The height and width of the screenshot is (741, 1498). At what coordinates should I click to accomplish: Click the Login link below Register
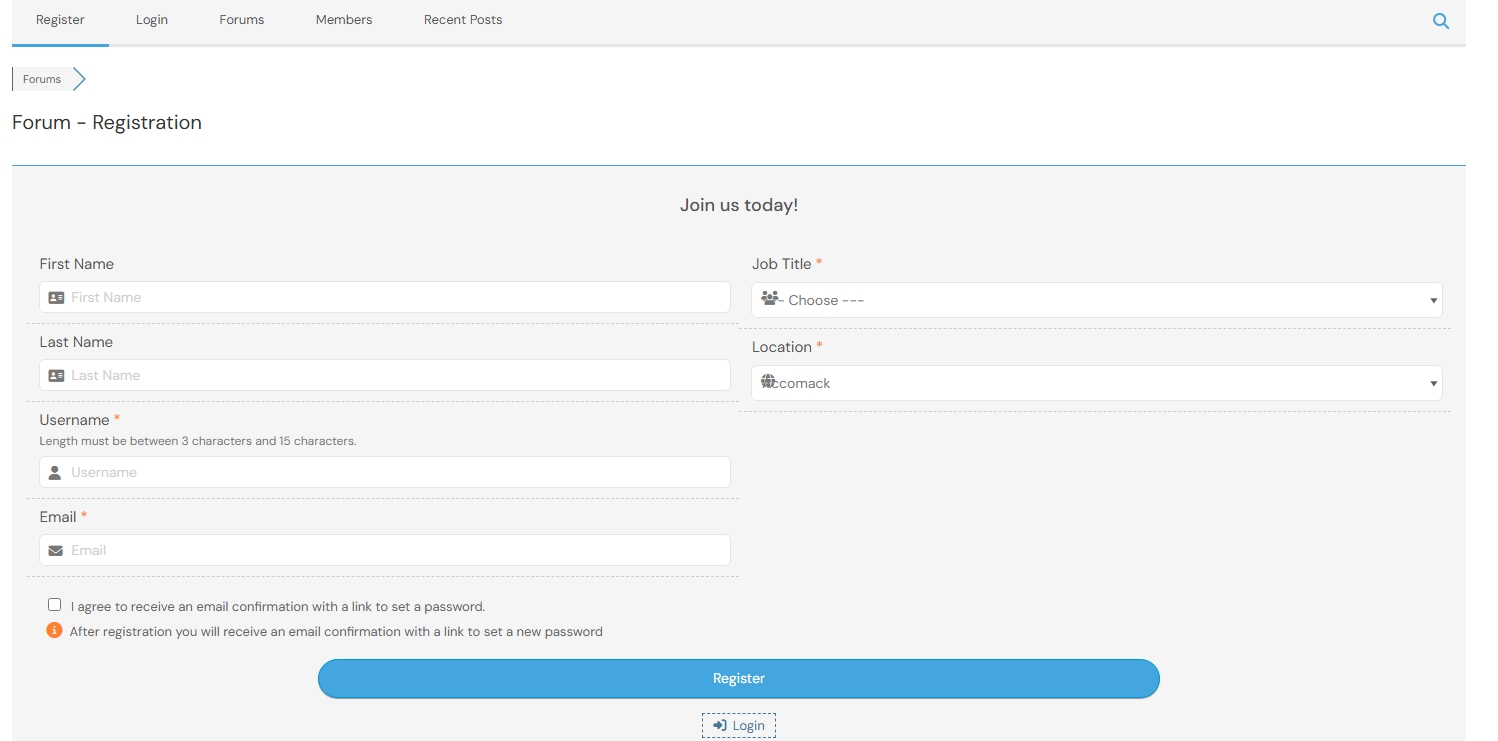click(x=739, y=726)
